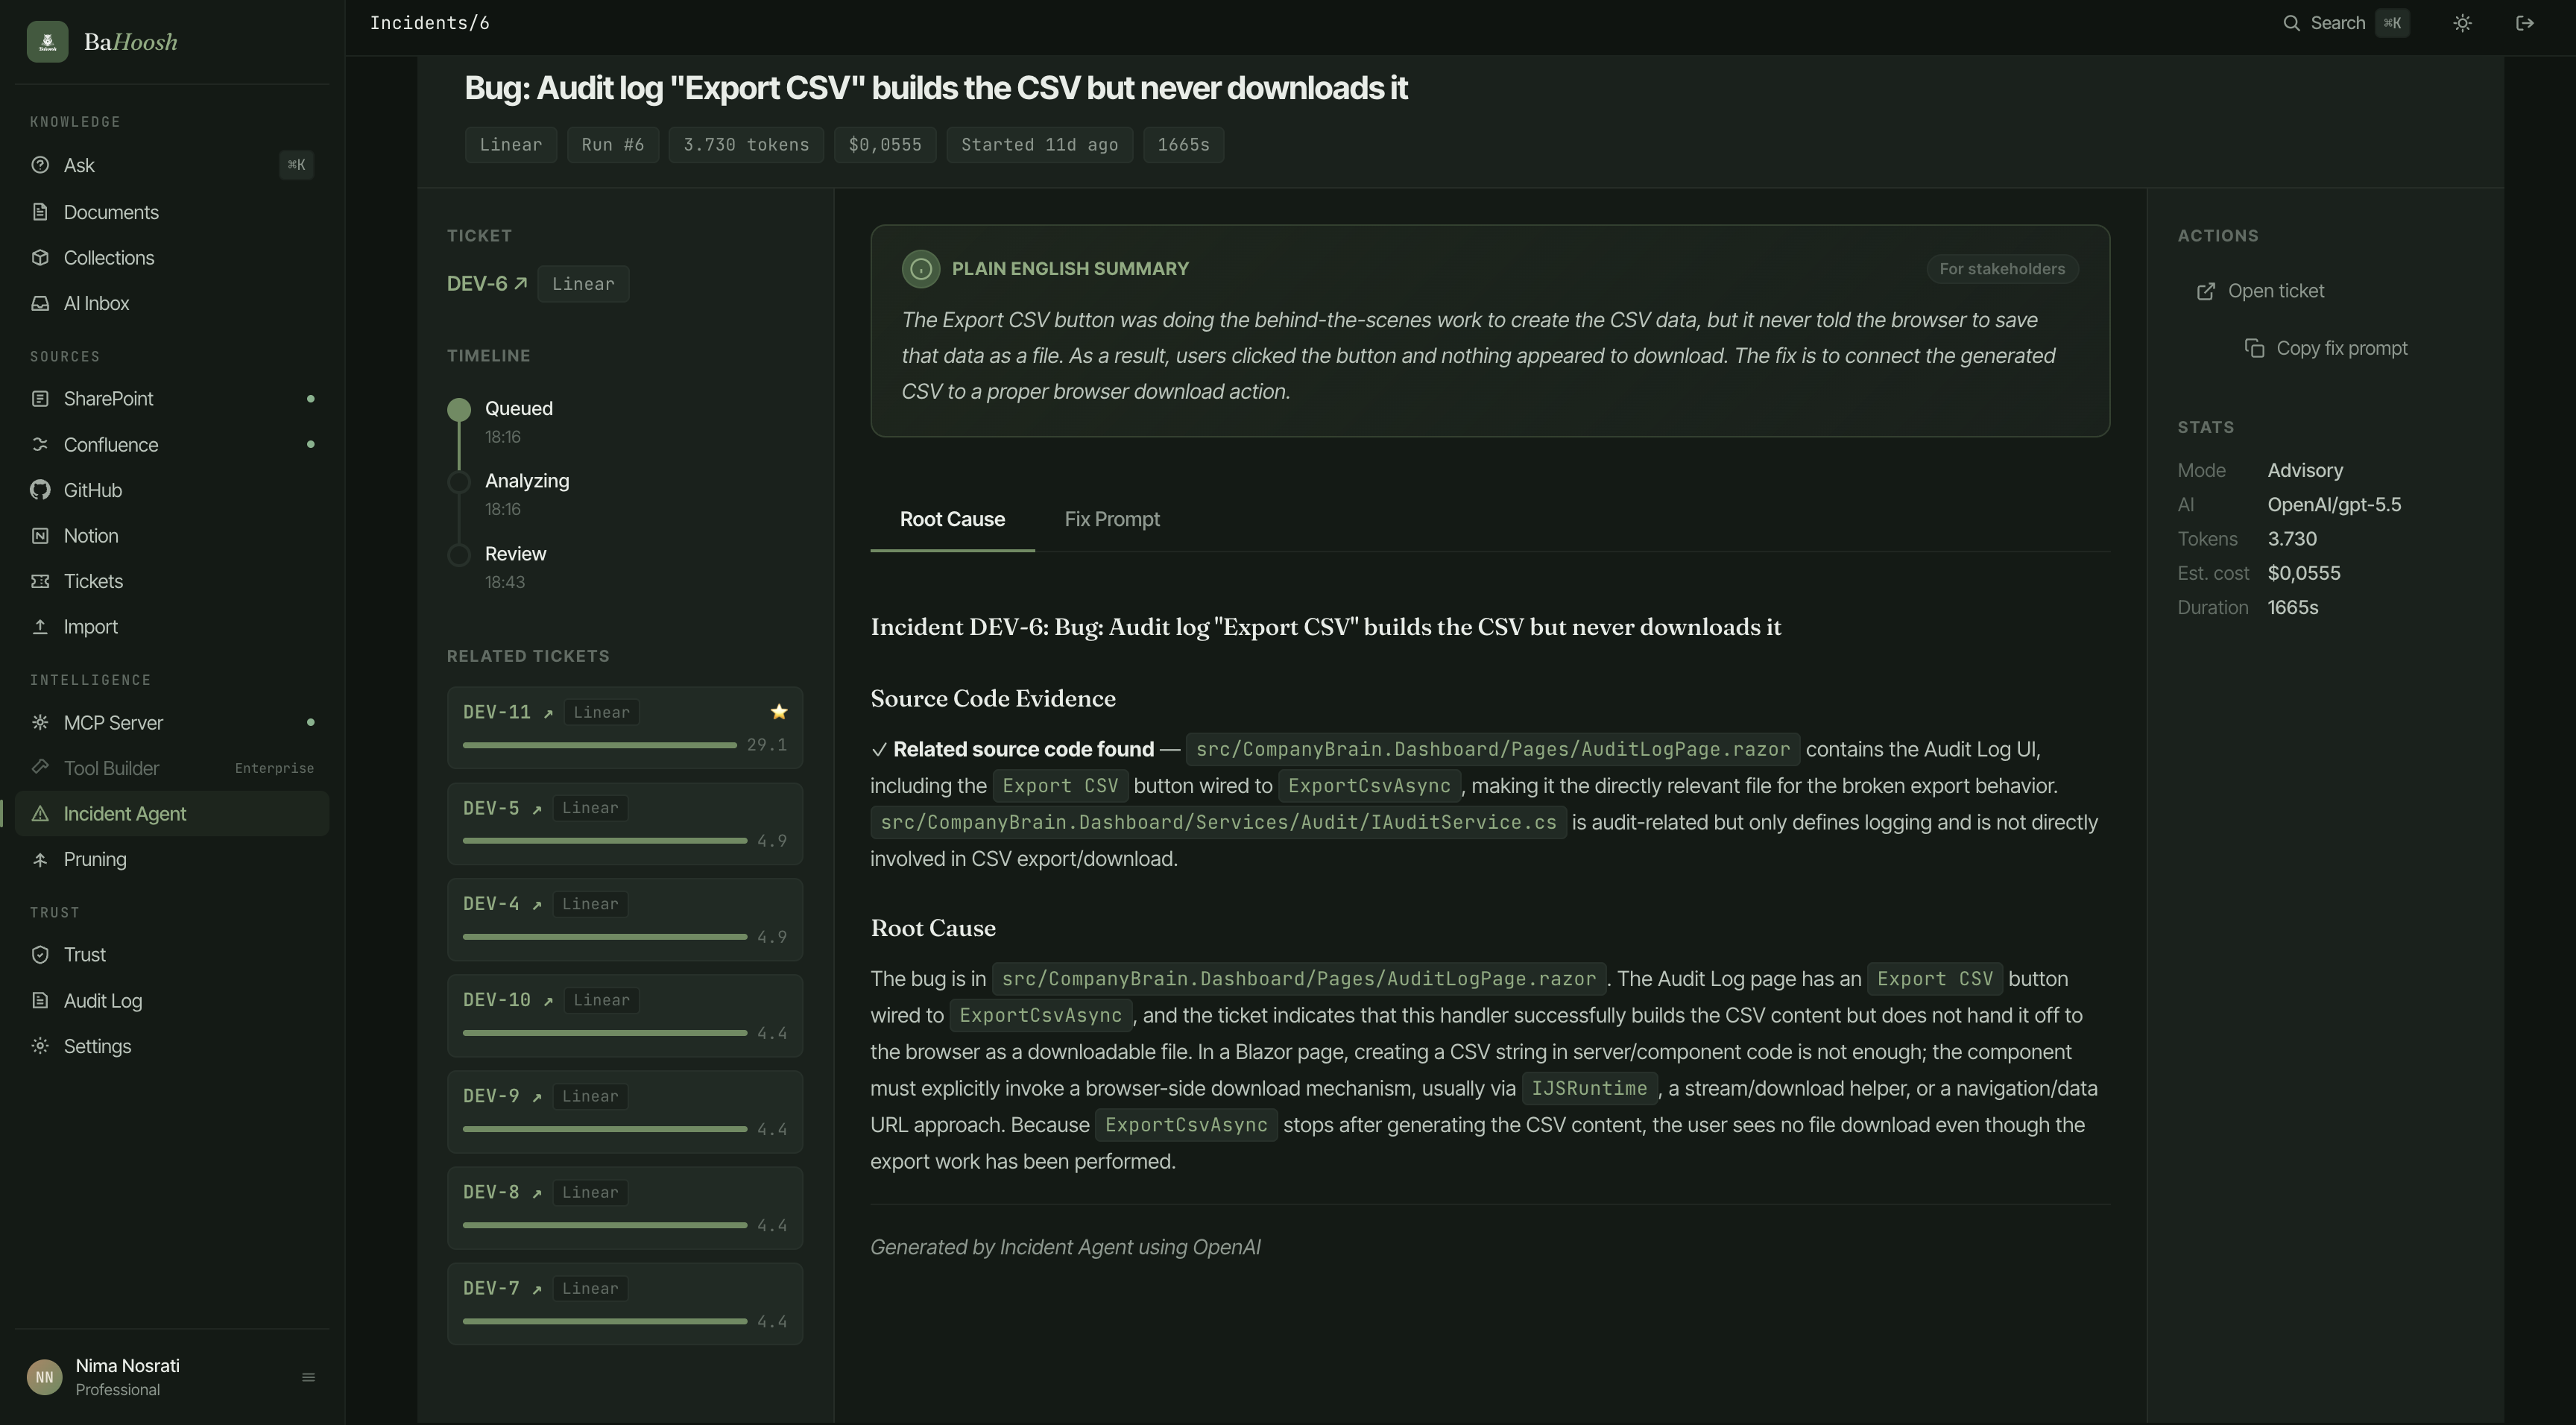Click the DEV-4 relevance score bar
This screenshot has width=2576, height=1425.
[x=605, y=937]
